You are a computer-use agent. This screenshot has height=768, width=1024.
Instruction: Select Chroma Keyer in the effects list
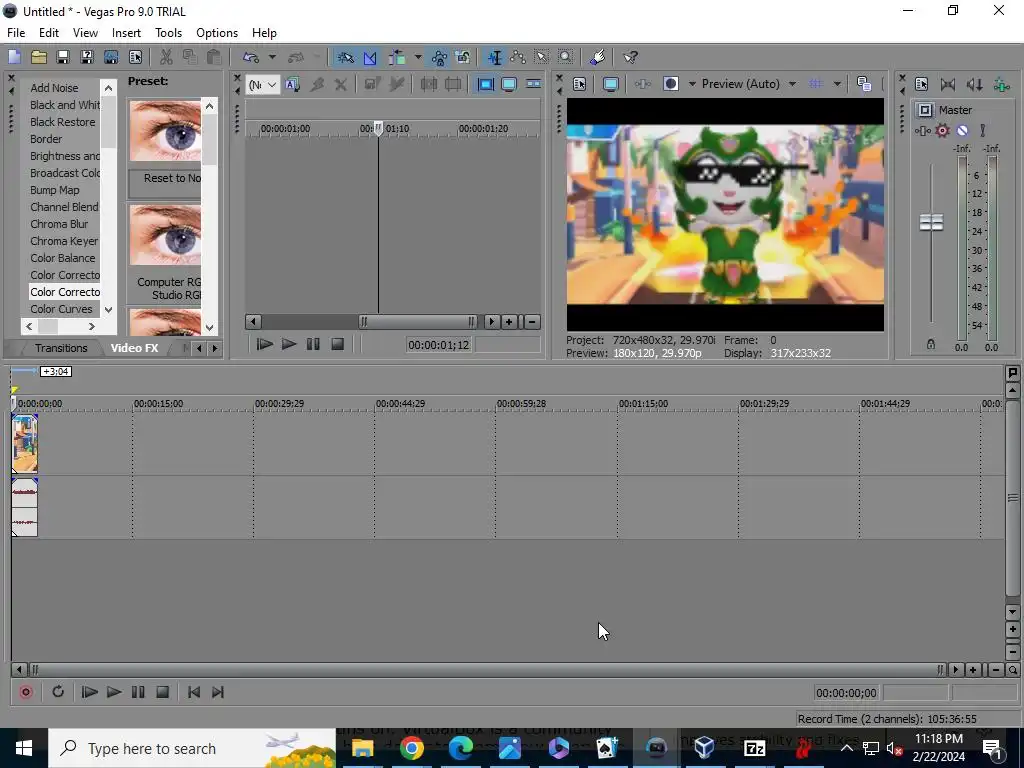coord(64,241)
